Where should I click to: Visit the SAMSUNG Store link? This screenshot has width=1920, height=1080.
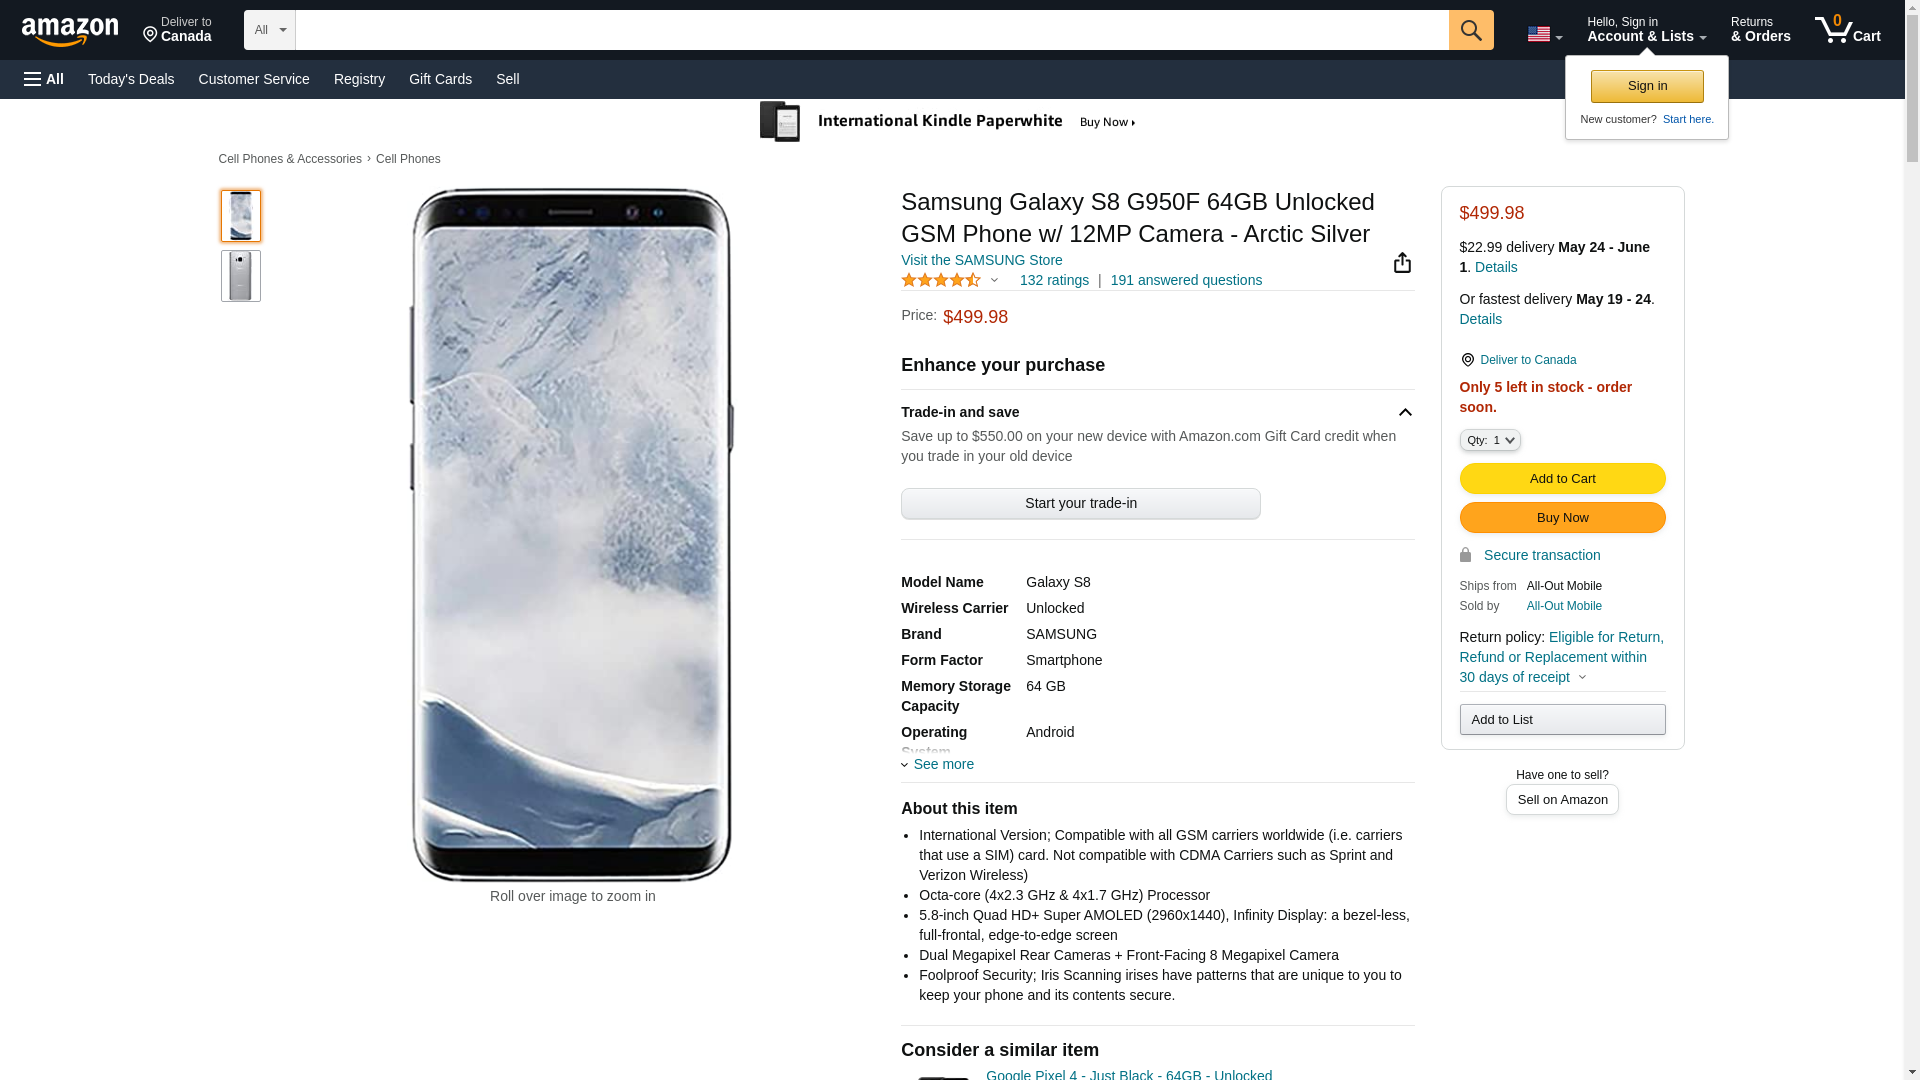point(981,260)
